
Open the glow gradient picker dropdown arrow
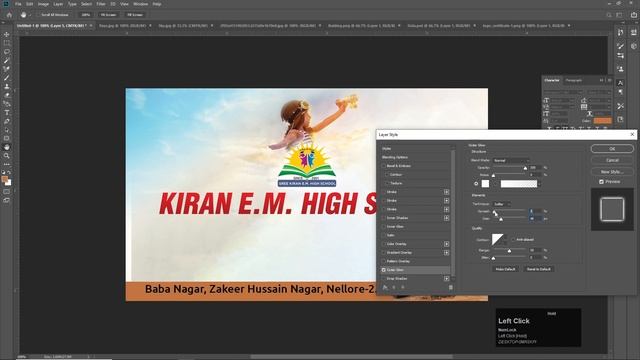pyautogui.click(x=539, y=184)
